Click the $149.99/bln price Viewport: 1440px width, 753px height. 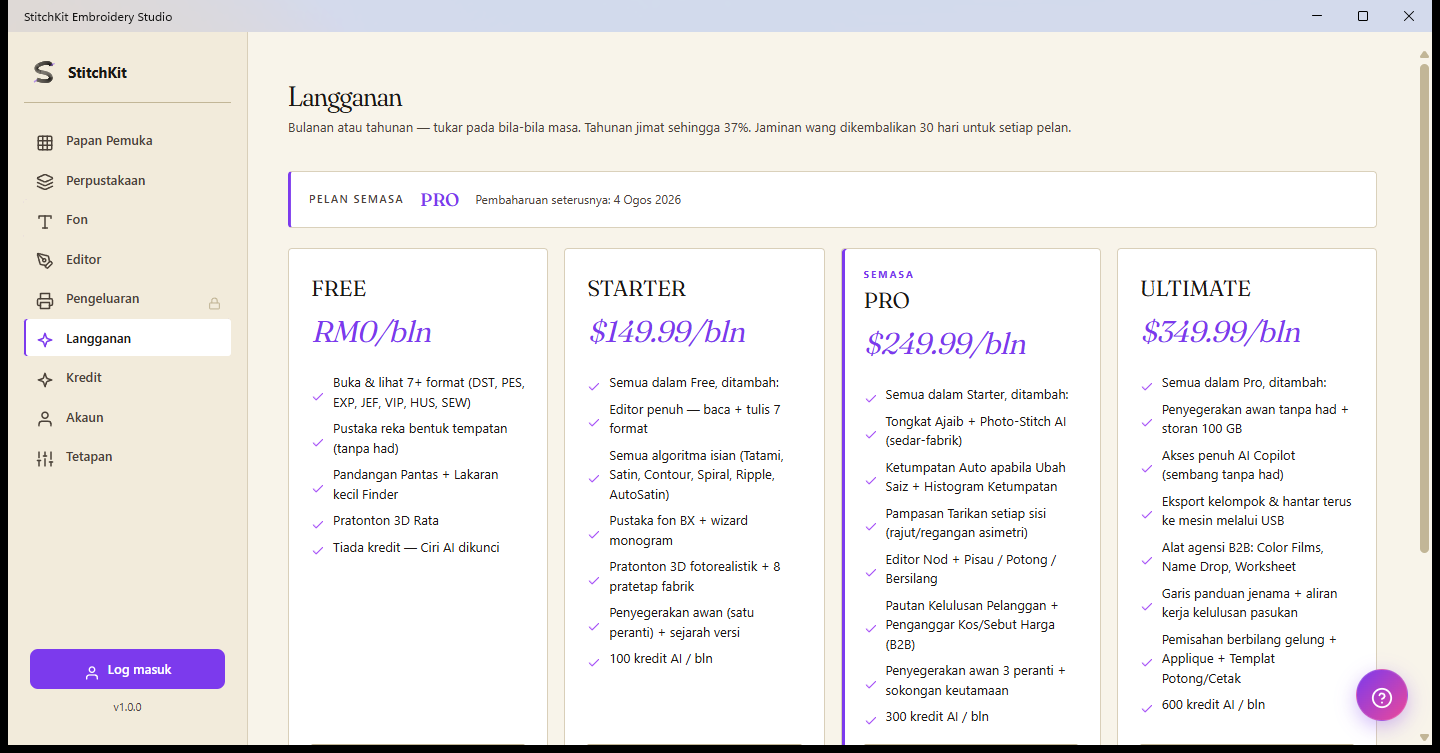tap(667, 332)
